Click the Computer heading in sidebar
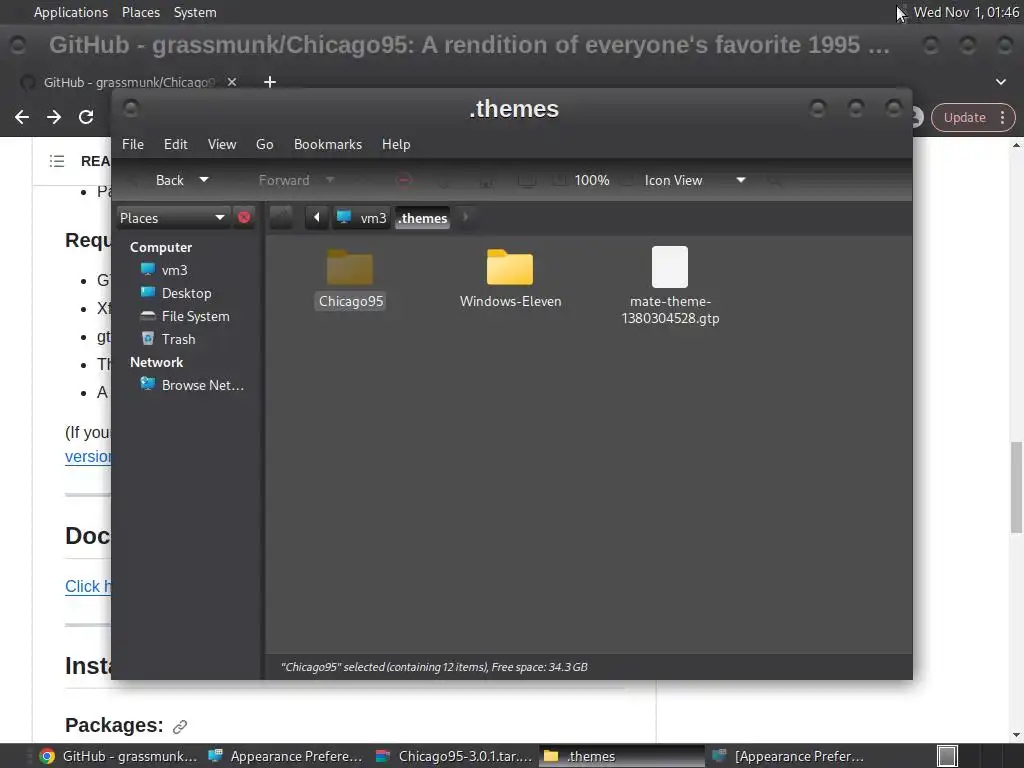Viewport: 1024px width, 768px height. [161, 247]
